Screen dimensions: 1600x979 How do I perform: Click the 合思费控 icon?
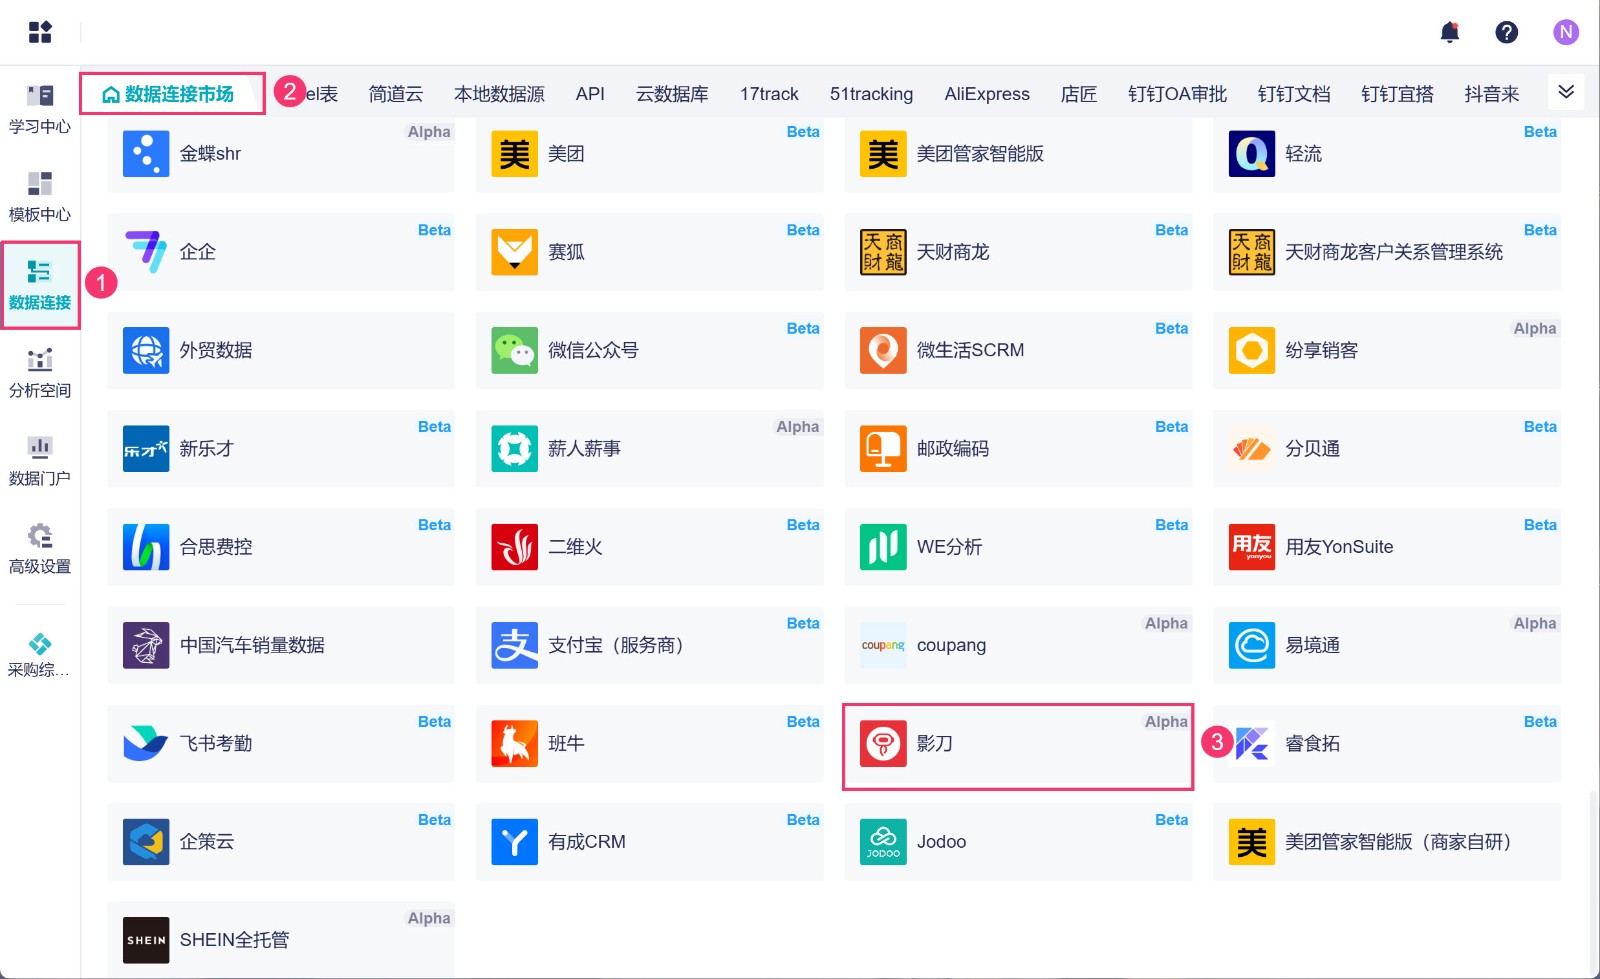point(146,547)
